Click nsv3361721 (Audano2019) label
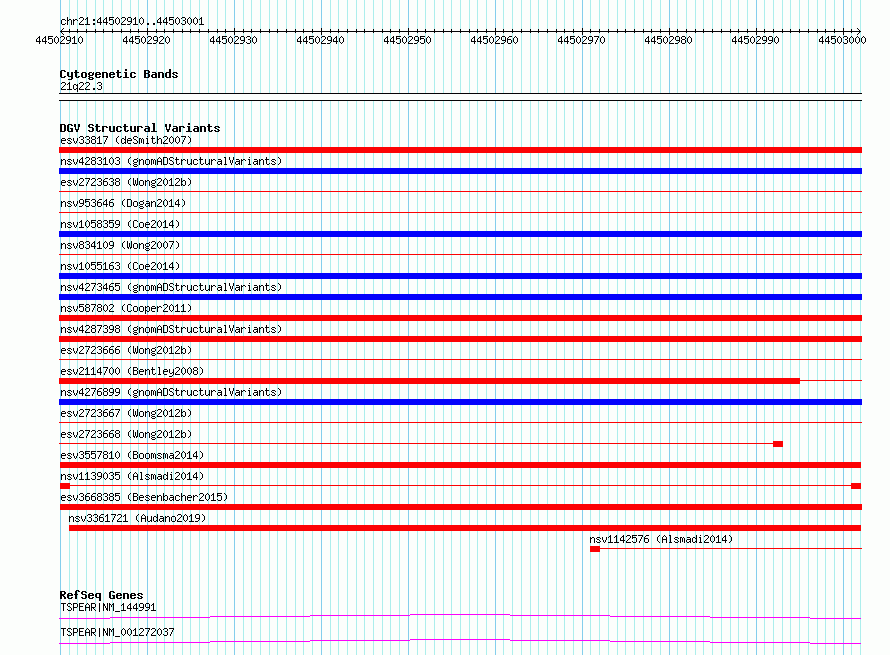Image resolution: width=890 pixels, height=655 pixels. tap(137, 518)
